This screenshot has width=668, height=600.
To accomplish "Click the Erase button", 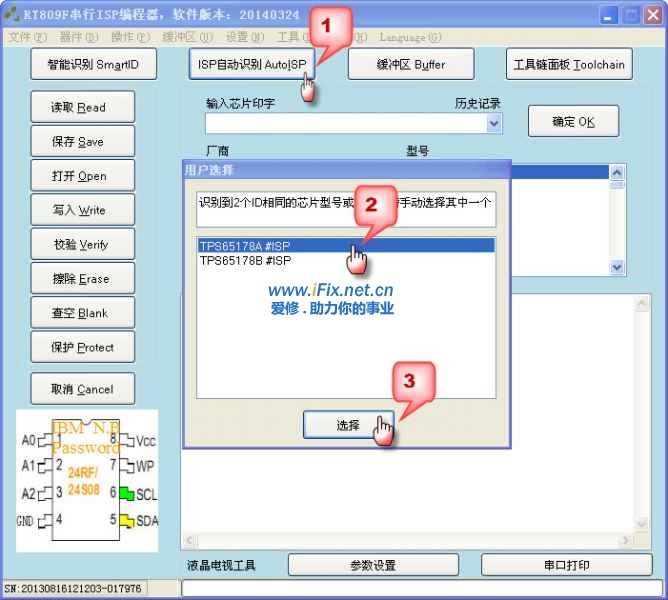I will tap(82, 279).
